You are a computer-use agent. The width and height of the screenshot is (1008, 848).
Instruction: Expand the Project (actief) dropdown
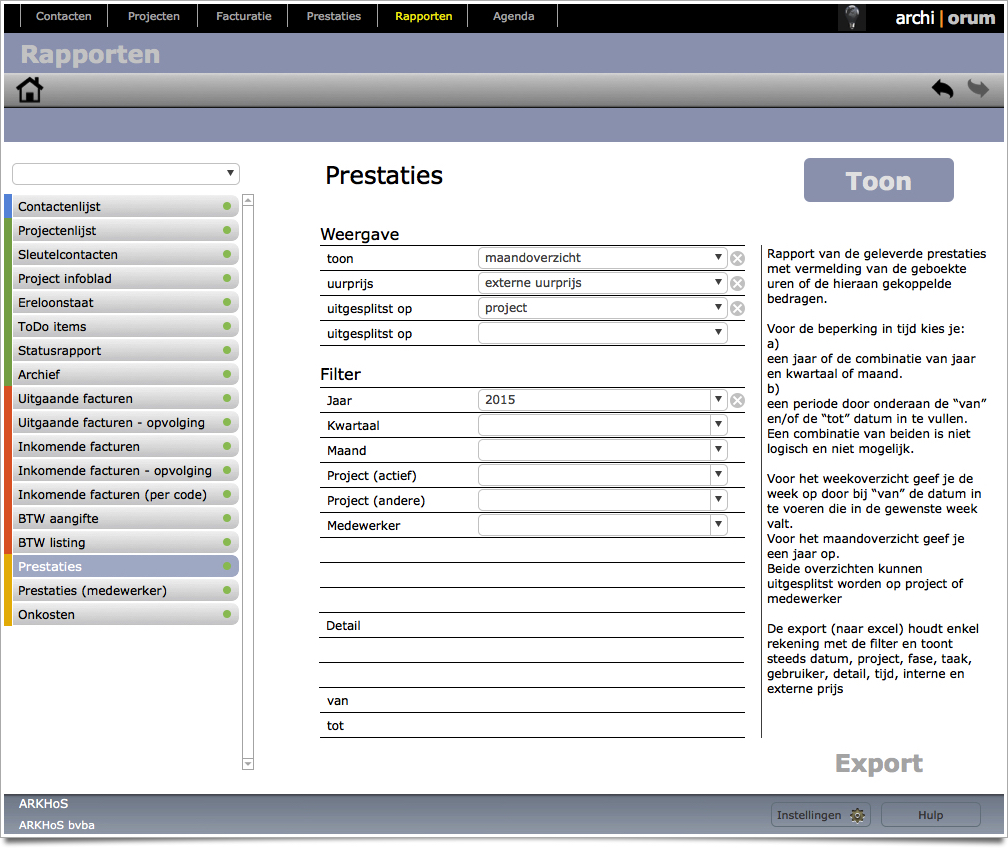pos(602,475)
